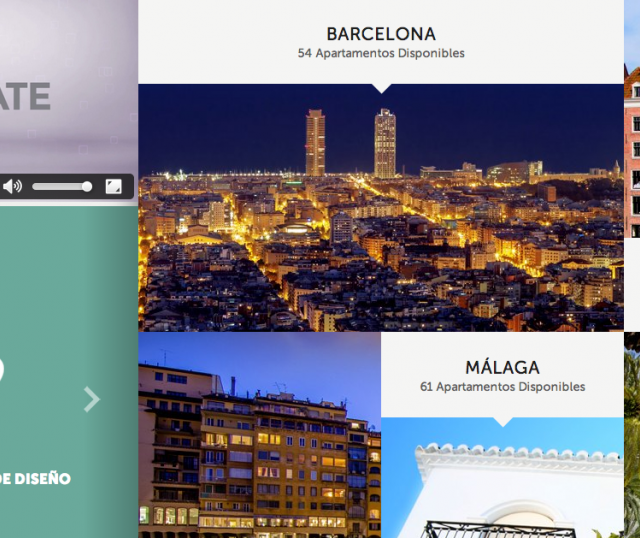
Task: Open the illuminated apartment building photo
Action: [x=260, y=435]
